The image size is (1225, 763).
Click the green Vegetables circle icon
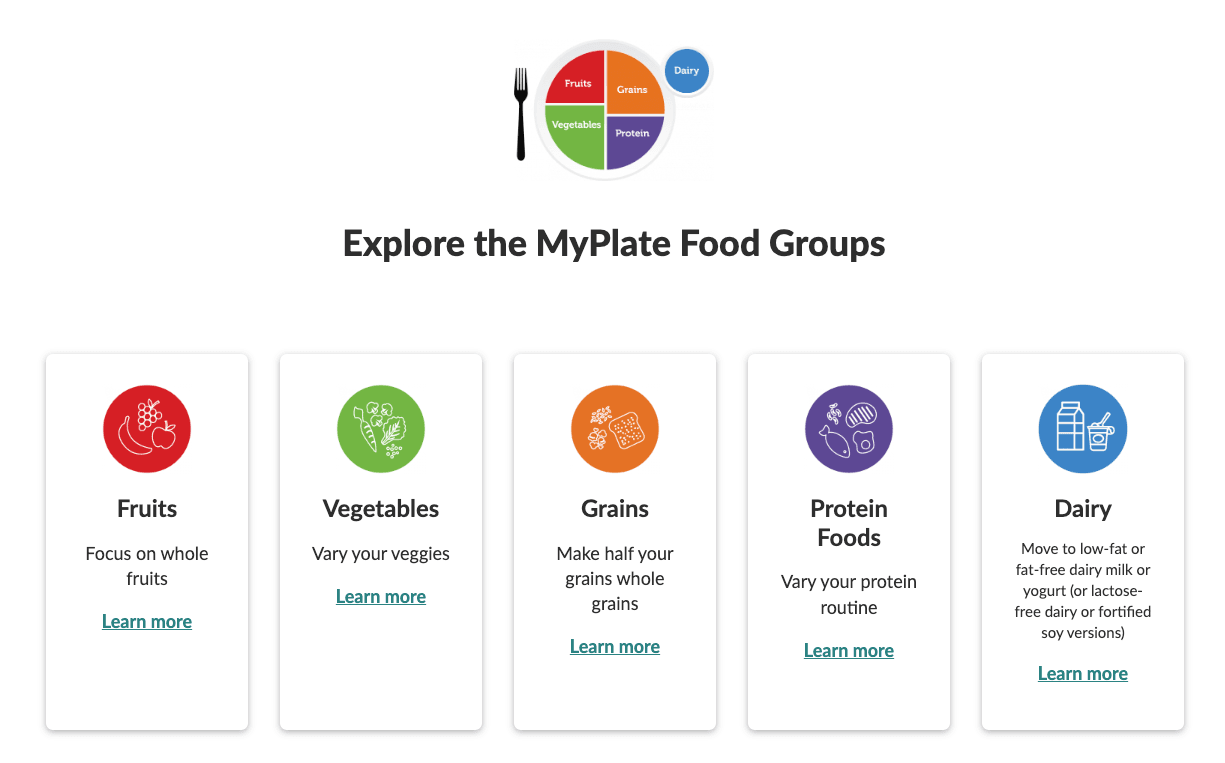click(x=381, y=429)
